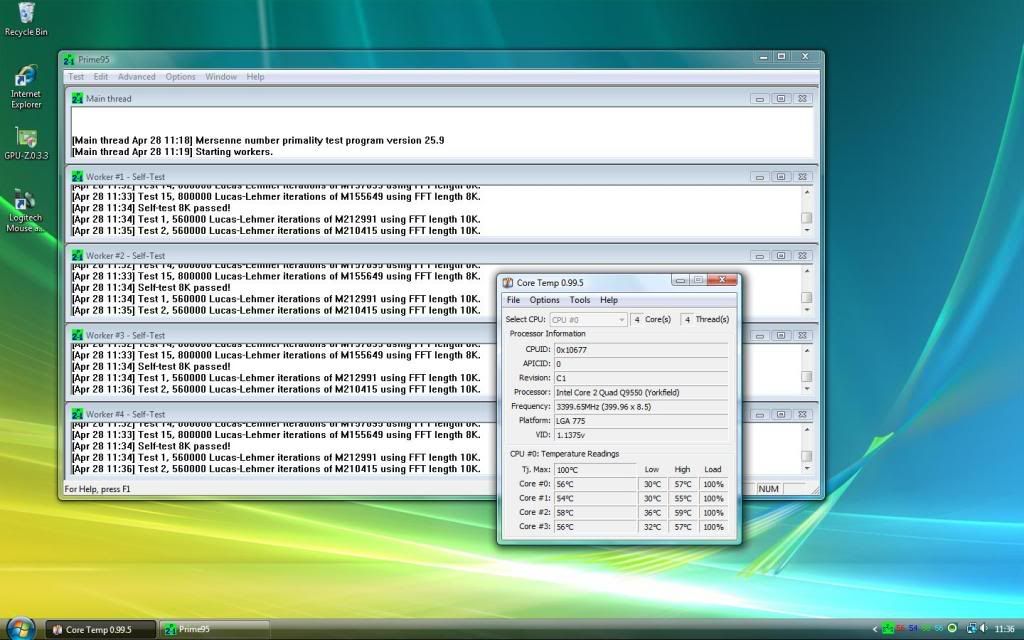Click the Revision field C1

point(641,379)
